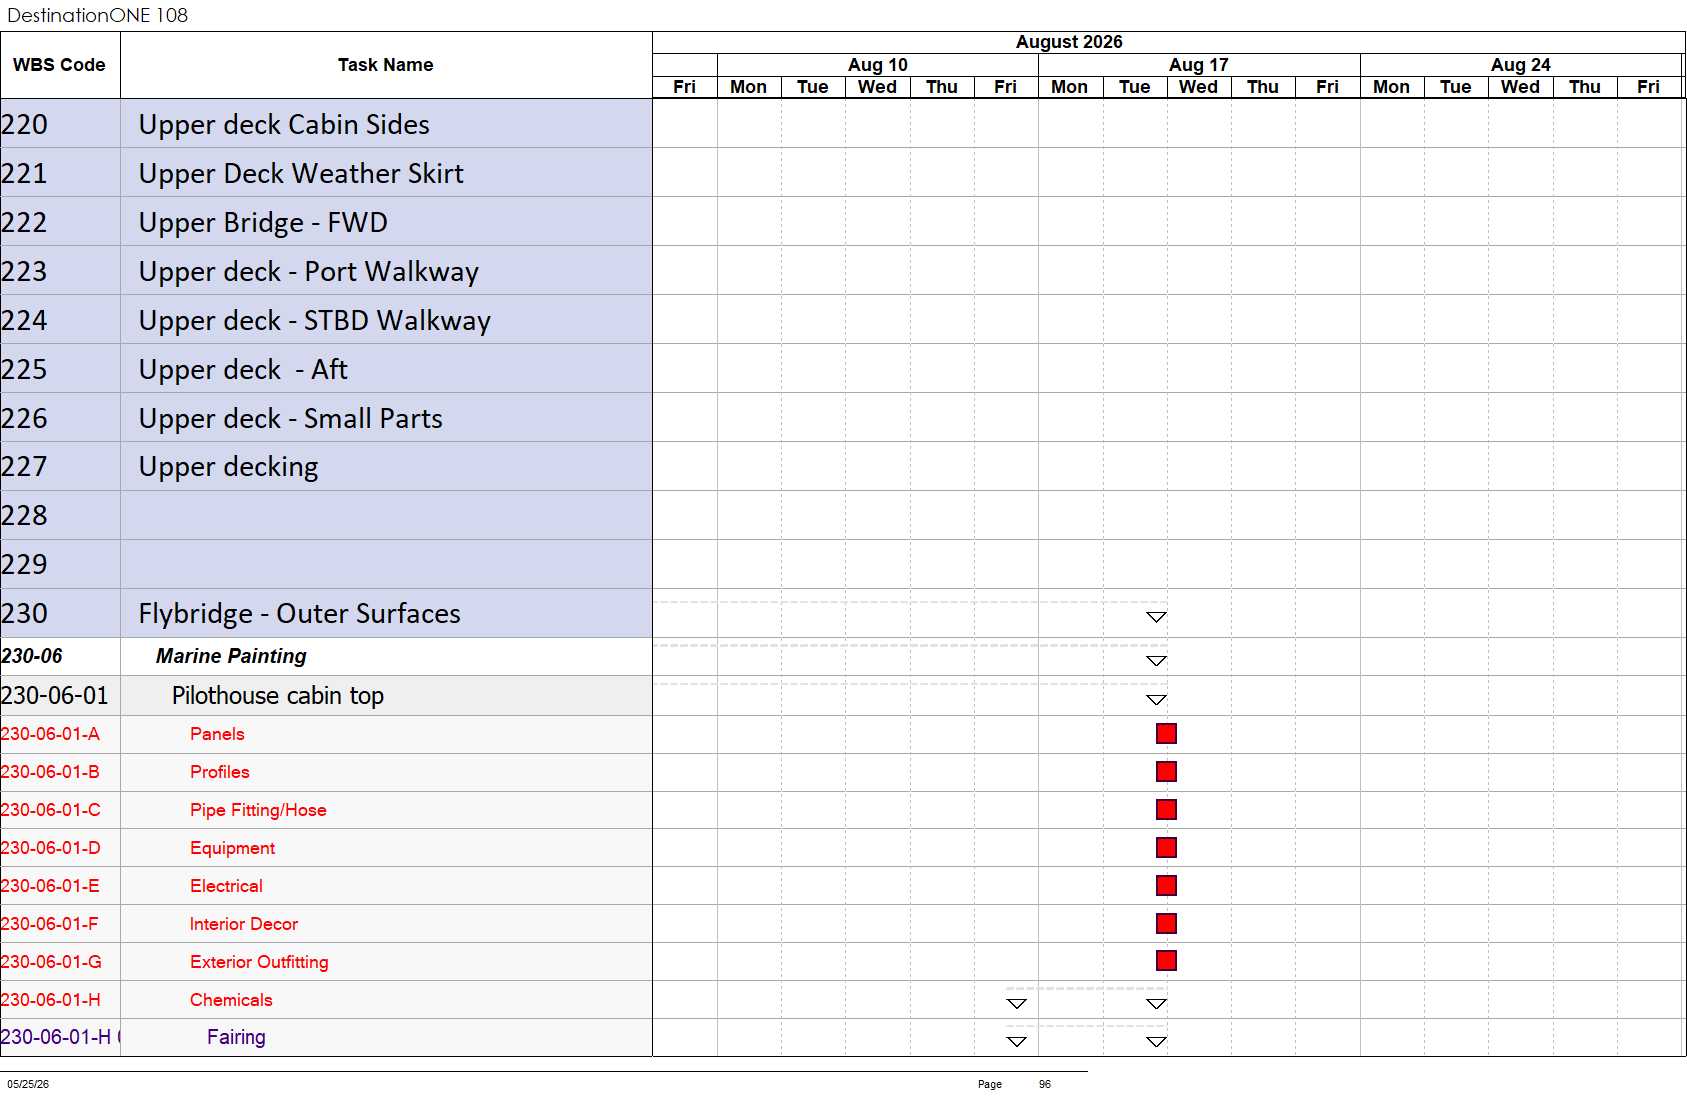
Task: Click WBS code 230-06-01-G
Action: click(51, 962)
